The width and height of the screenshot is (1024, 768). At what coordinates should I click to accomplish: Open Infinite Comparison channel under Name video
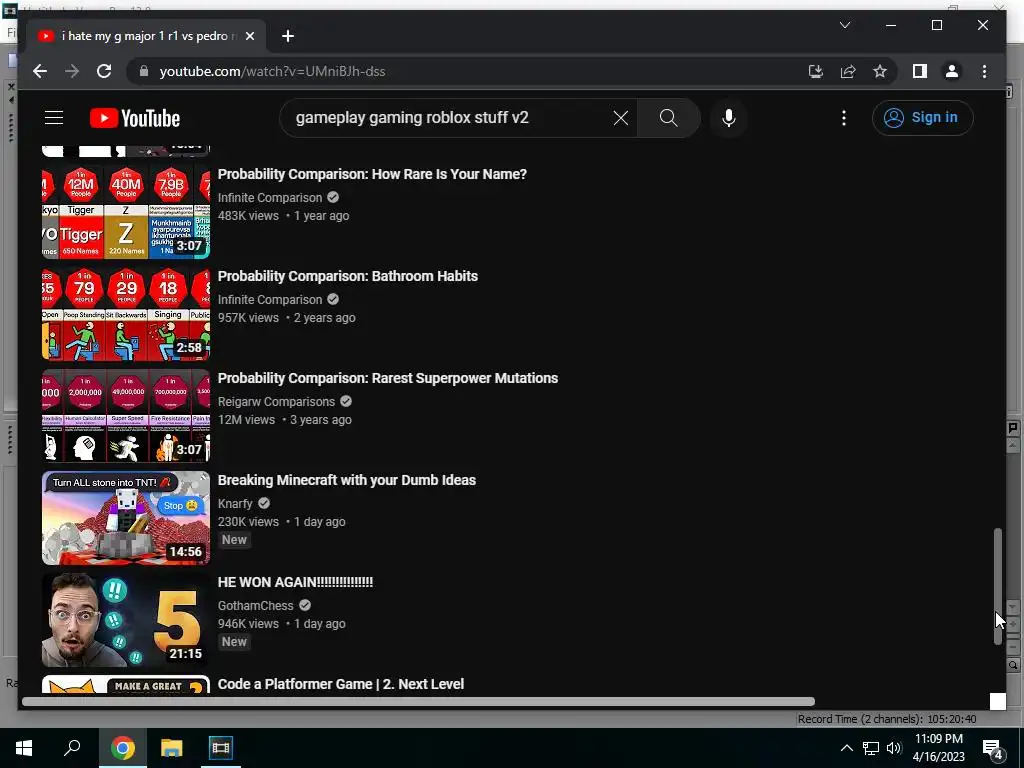(x=270, y=197)
